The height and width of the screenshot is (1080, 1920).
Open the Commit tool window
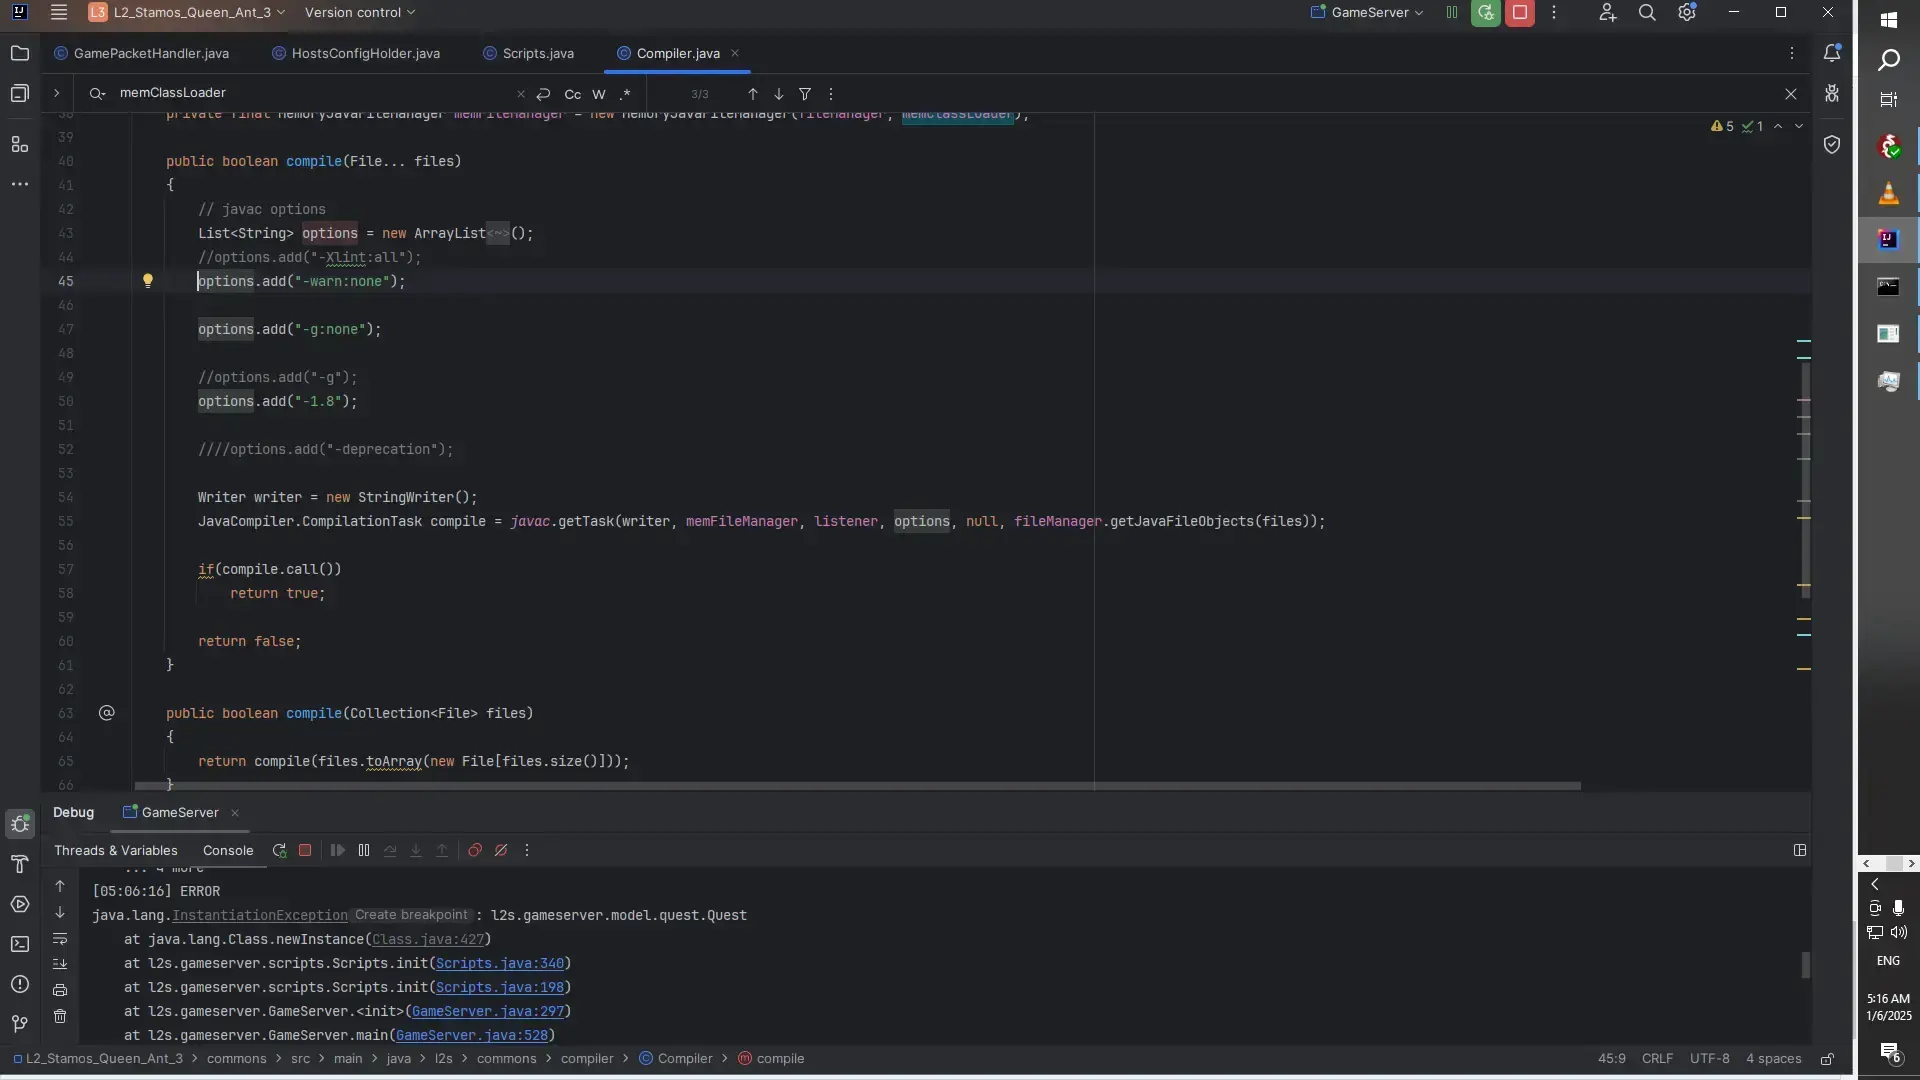point(20,94)
